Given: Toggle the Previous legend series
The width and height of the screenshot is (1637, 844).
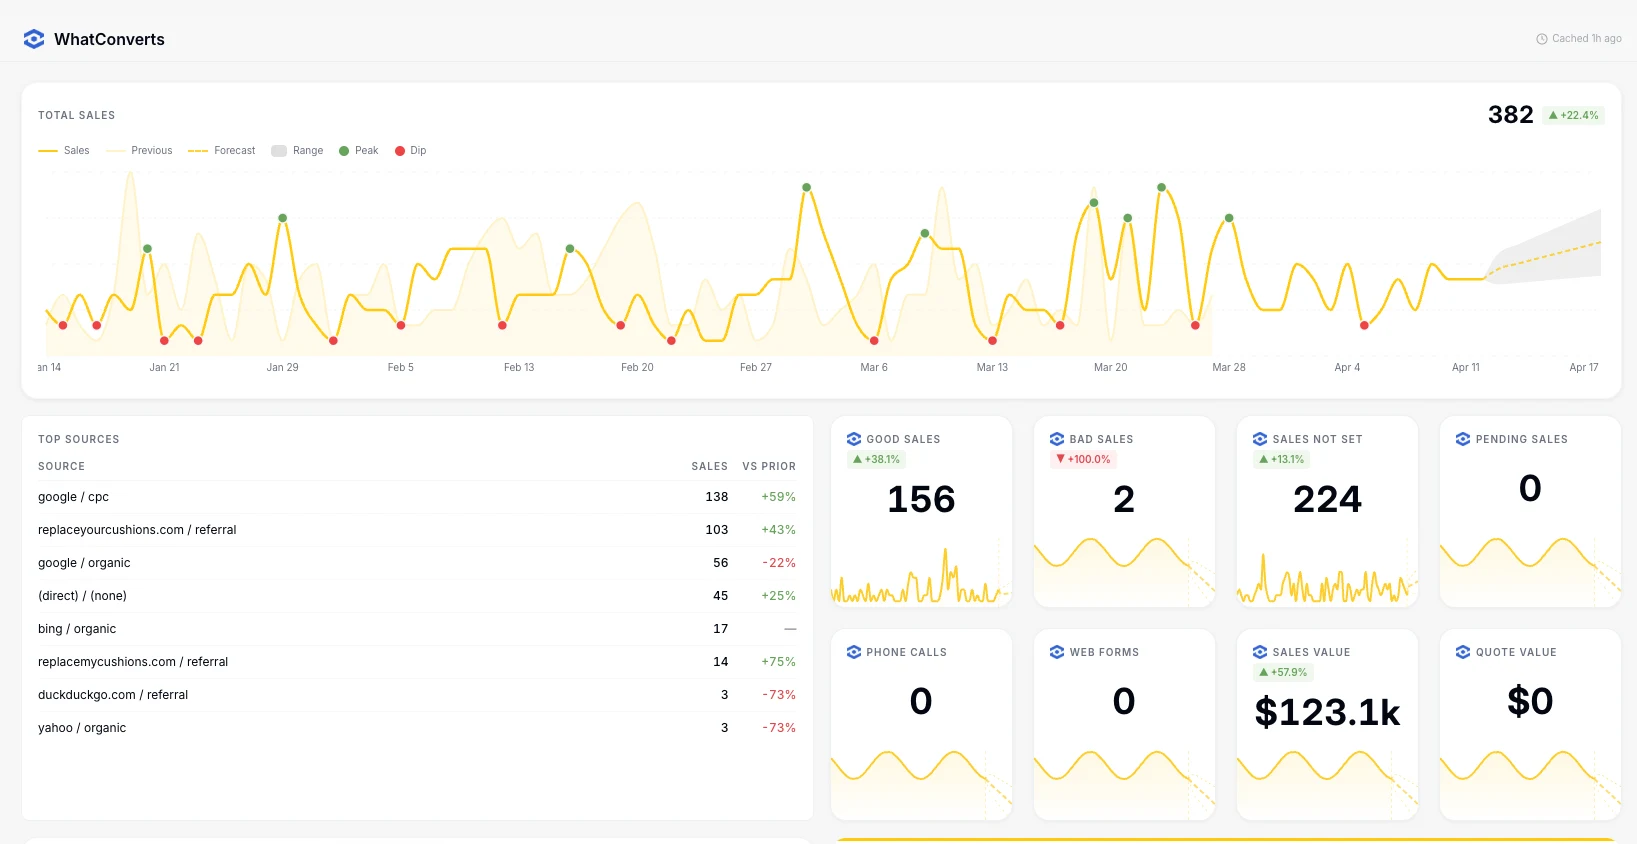Looking at the screenshot, I should click(139, 151).
